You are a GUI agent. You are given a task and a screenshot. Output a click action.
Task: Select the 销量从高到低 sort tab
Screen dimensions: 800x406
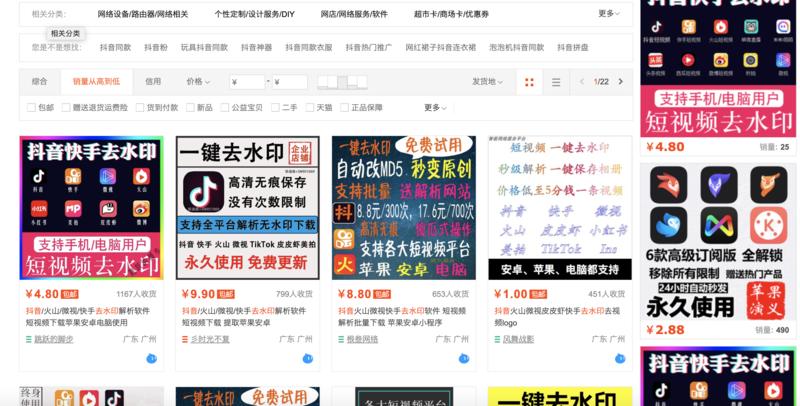[x=96, y=82]
